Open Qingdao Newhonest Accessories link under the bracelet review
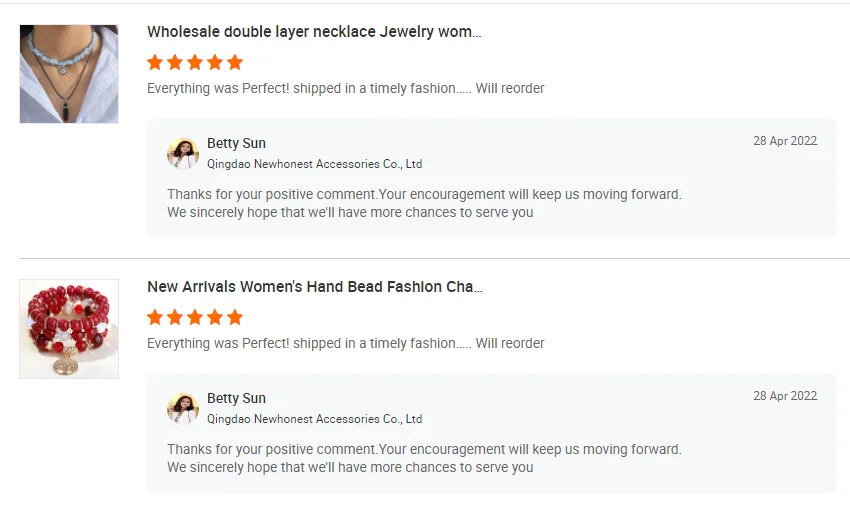The width and height of the screenshot is (850, 508). [x=314, y=419]
